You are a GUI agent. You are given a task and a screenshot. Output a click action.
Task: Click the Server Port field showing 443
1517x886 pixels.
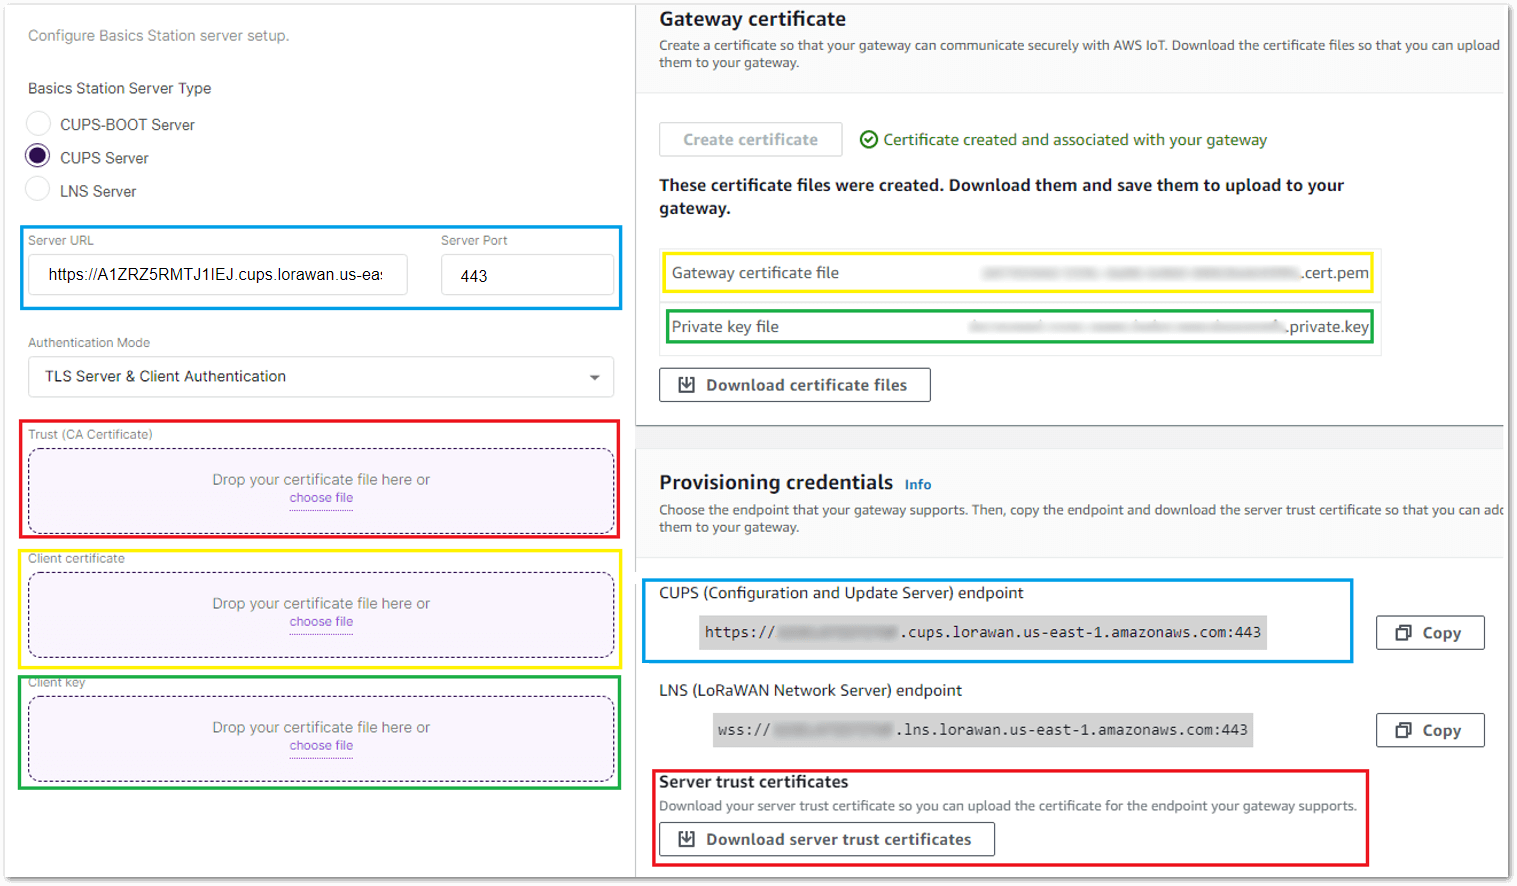(526, 275)
